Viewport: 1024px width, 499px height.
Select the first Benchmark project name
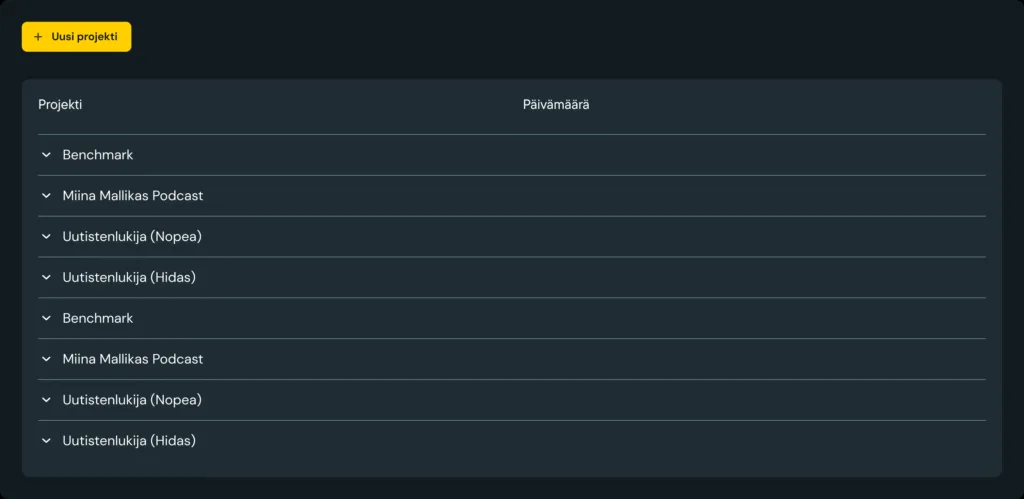coord(98,155)
